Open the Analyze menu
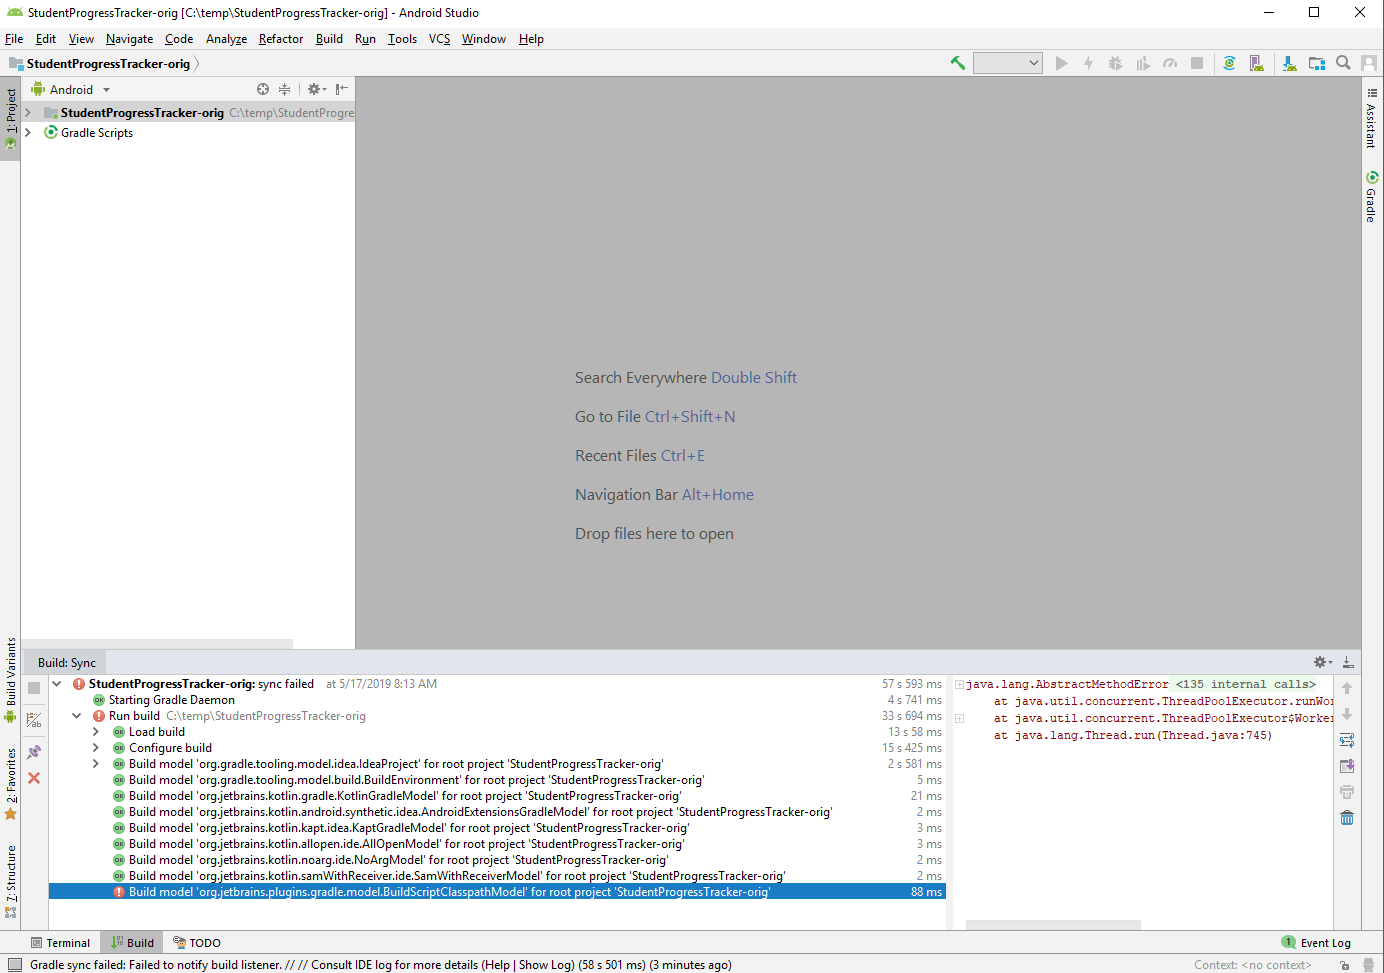Viewport: 1384px width, 973px height. 226,39
